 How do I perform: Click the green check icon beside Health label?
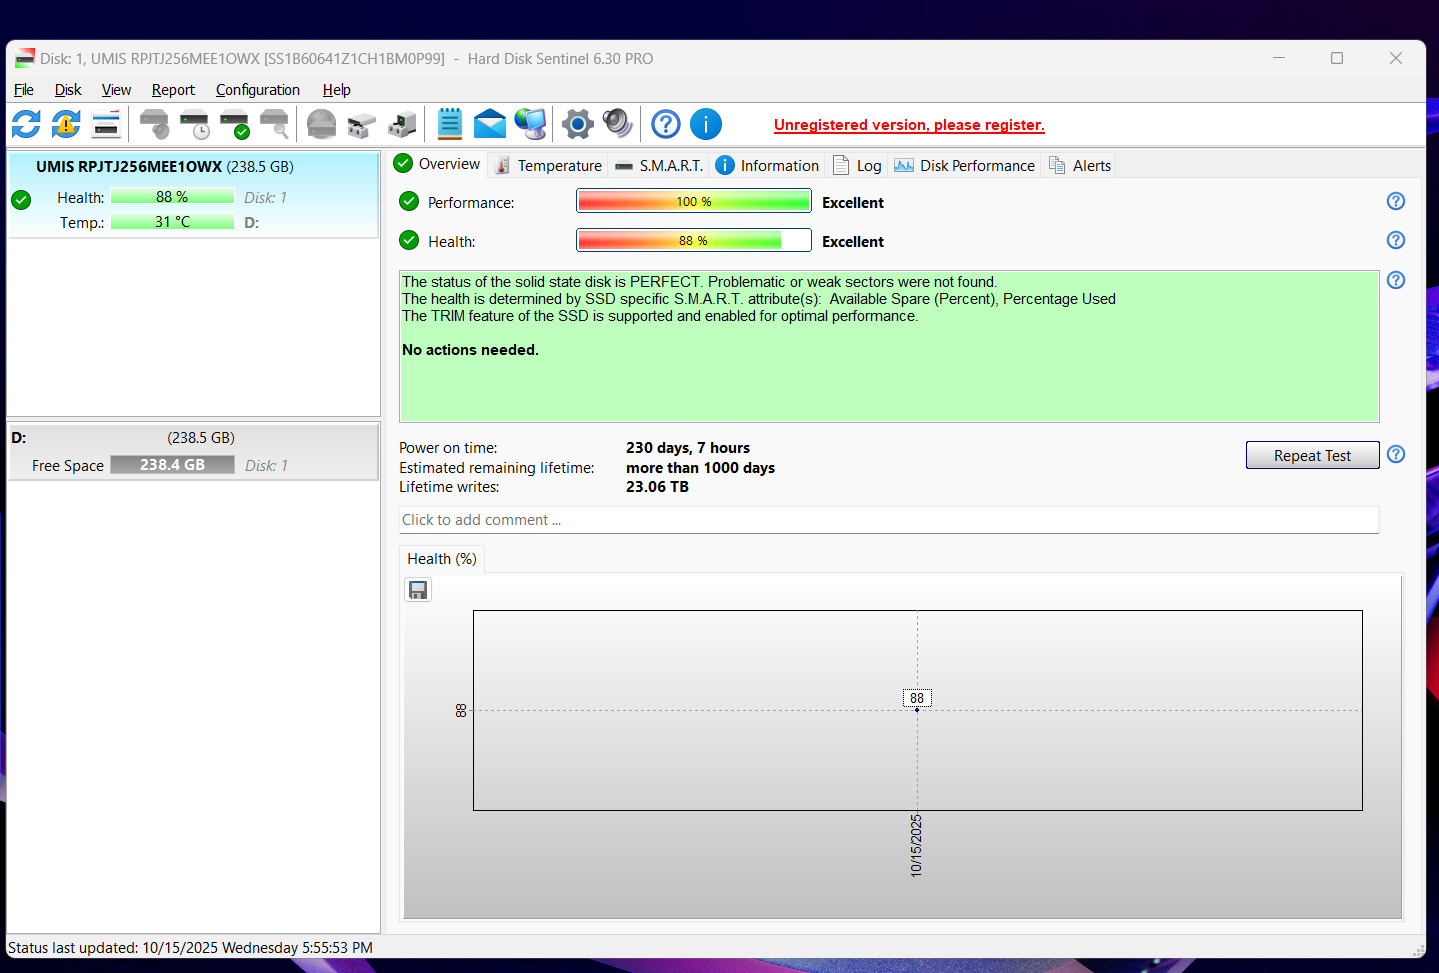point(409,240)
